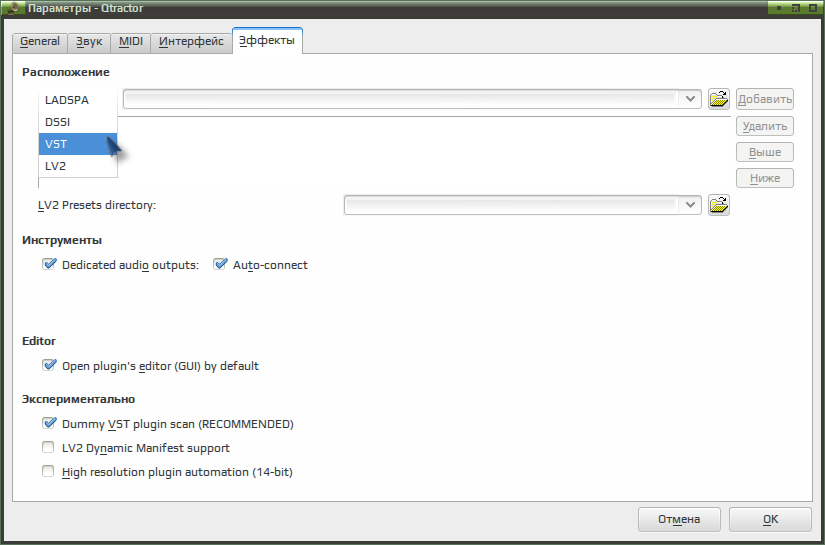Click inside the plugin path input field
This screenshot has width=825, height=545.
click(x=401, y=99)
